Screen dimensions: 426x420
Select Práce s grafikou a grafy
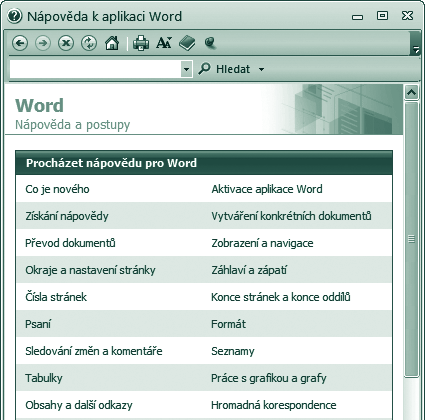pos(269,378)
